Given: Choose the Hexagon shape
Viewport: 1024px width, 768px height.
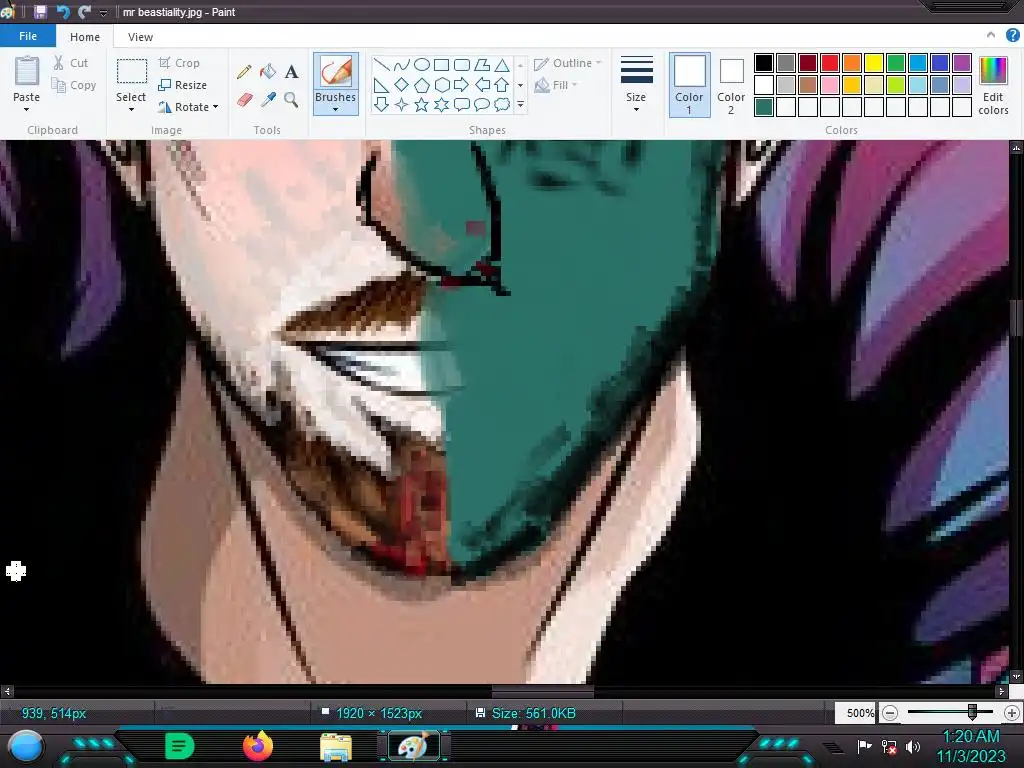Looking at the screenshot, I should click(x=441, y=85).
